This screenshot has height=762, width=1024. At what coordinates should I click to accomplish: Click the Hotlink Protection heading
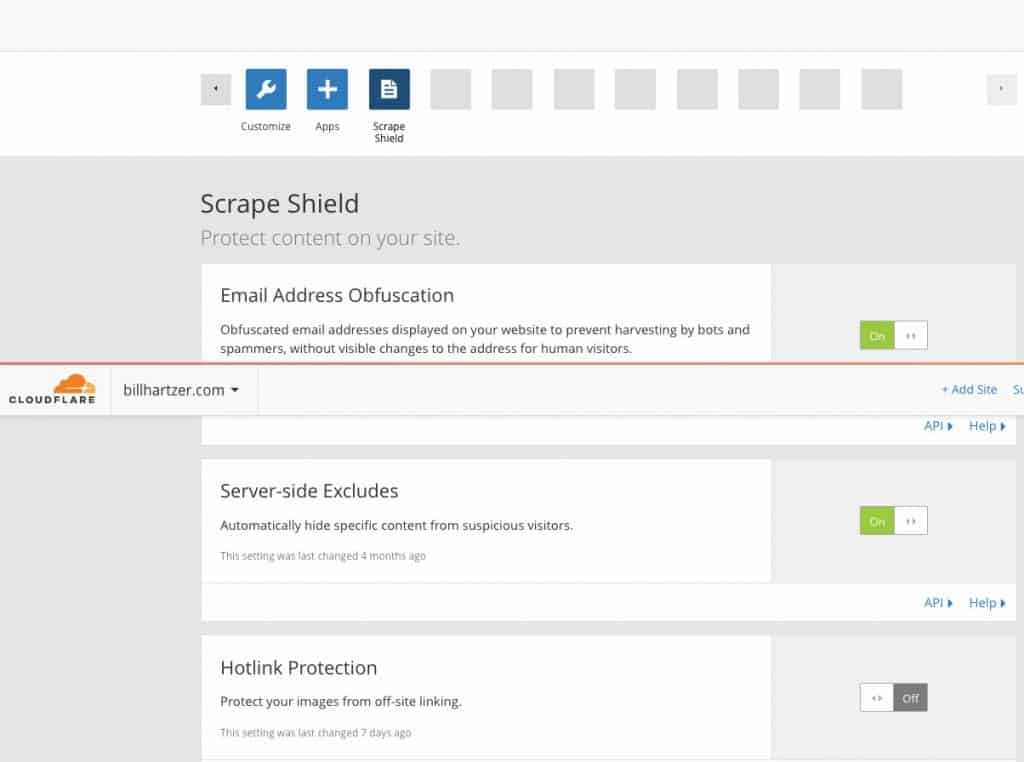coord(298,667)
